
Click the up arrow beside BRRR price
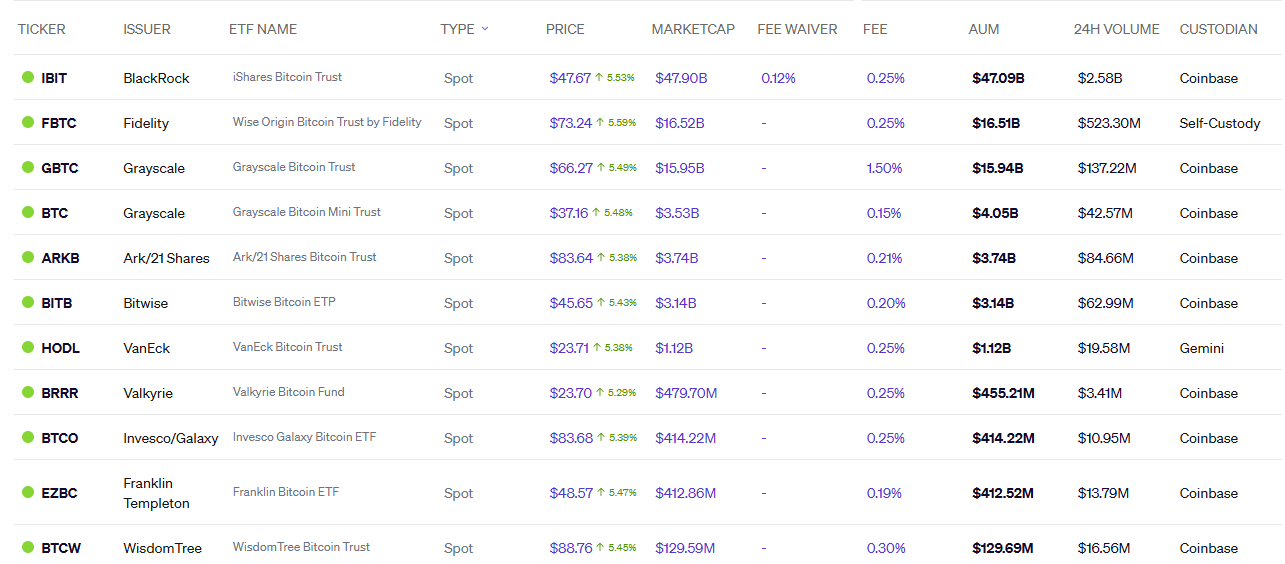pos(600,393)
